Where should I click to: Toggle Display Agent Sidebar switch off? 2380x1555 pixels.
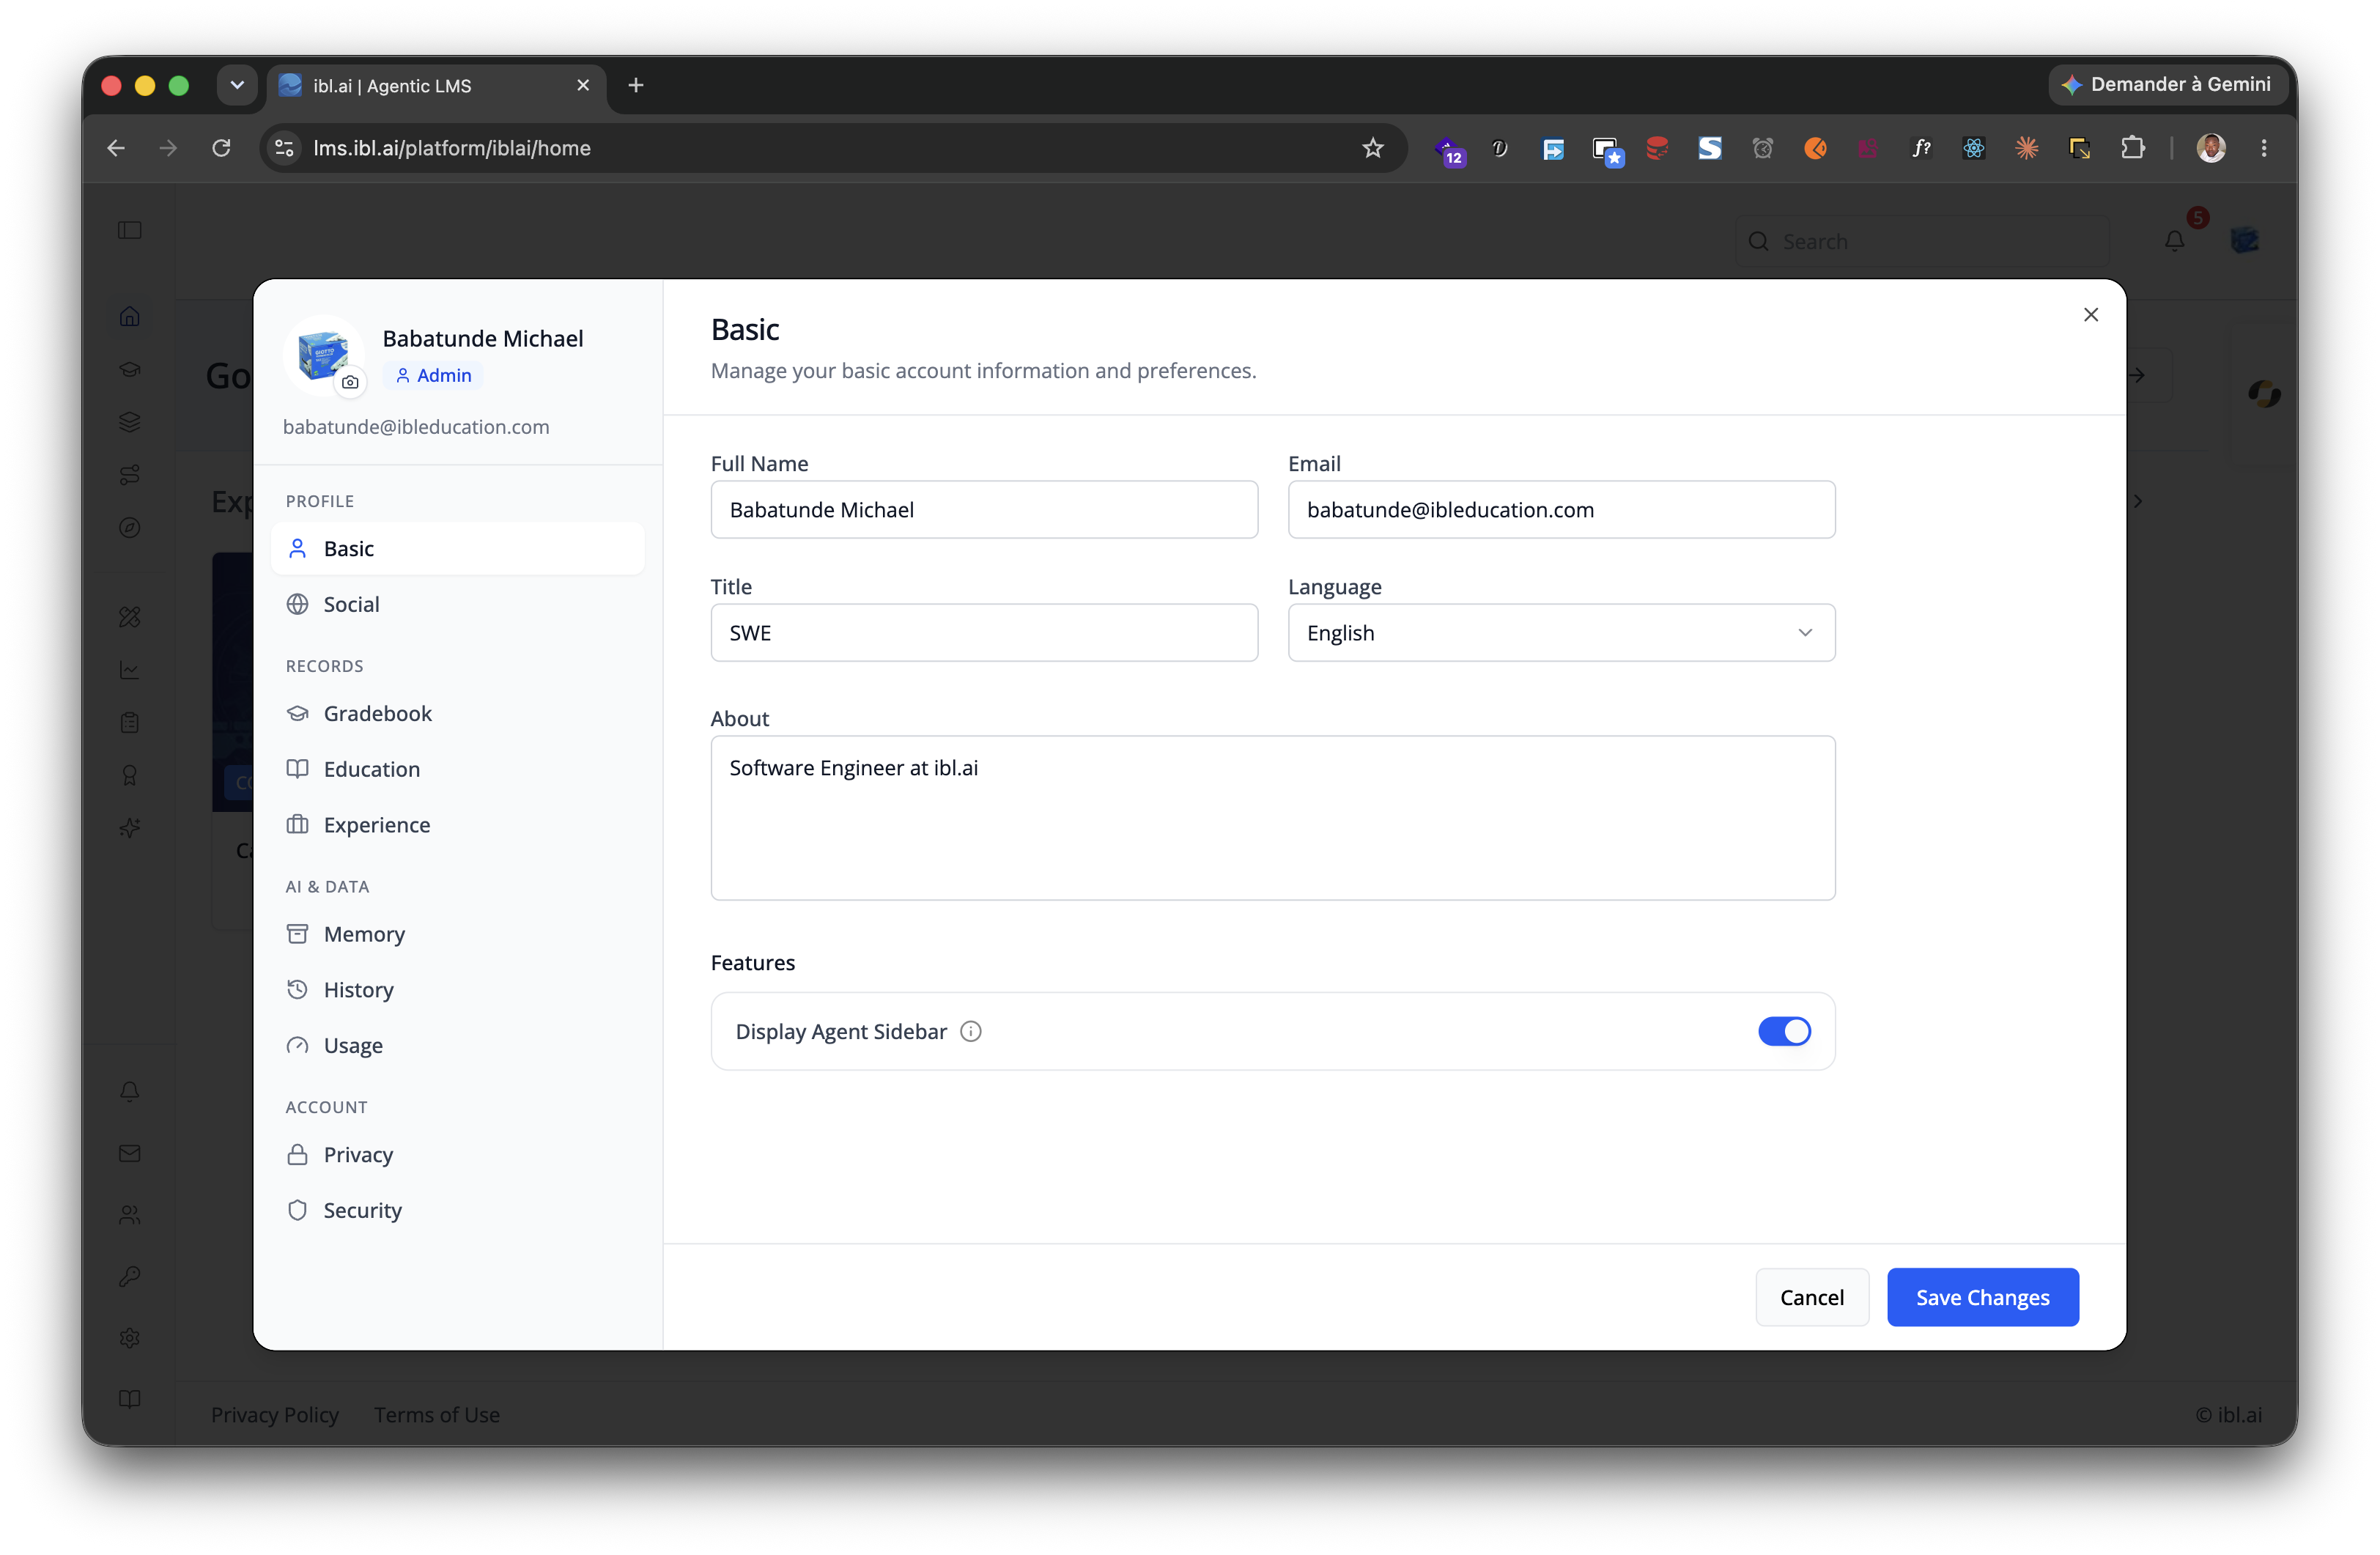tap(1784, 1031)
